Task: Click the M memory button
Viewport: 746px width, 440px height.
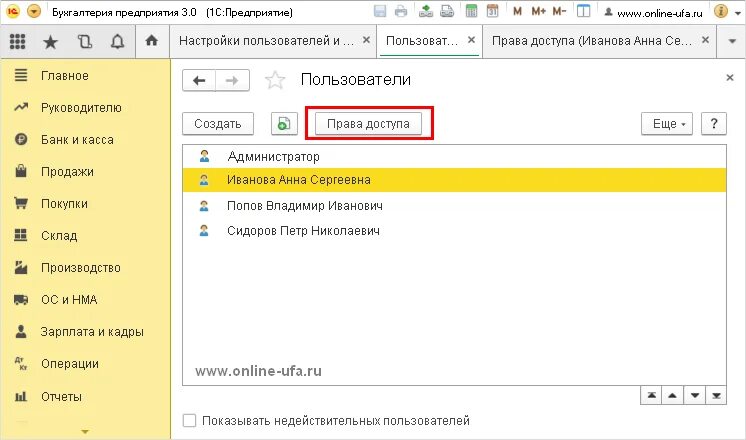Action: 518,11
